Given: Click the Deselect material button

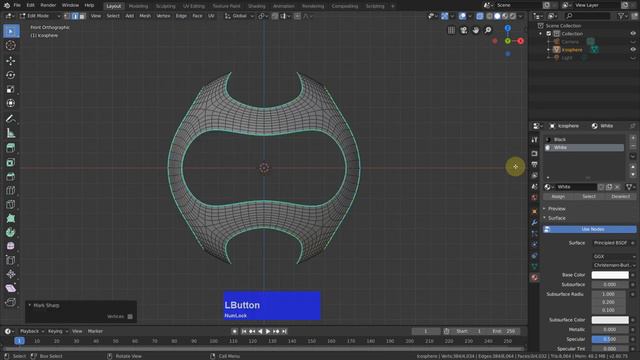Looking at the screenshot, I should click(620, 196).
